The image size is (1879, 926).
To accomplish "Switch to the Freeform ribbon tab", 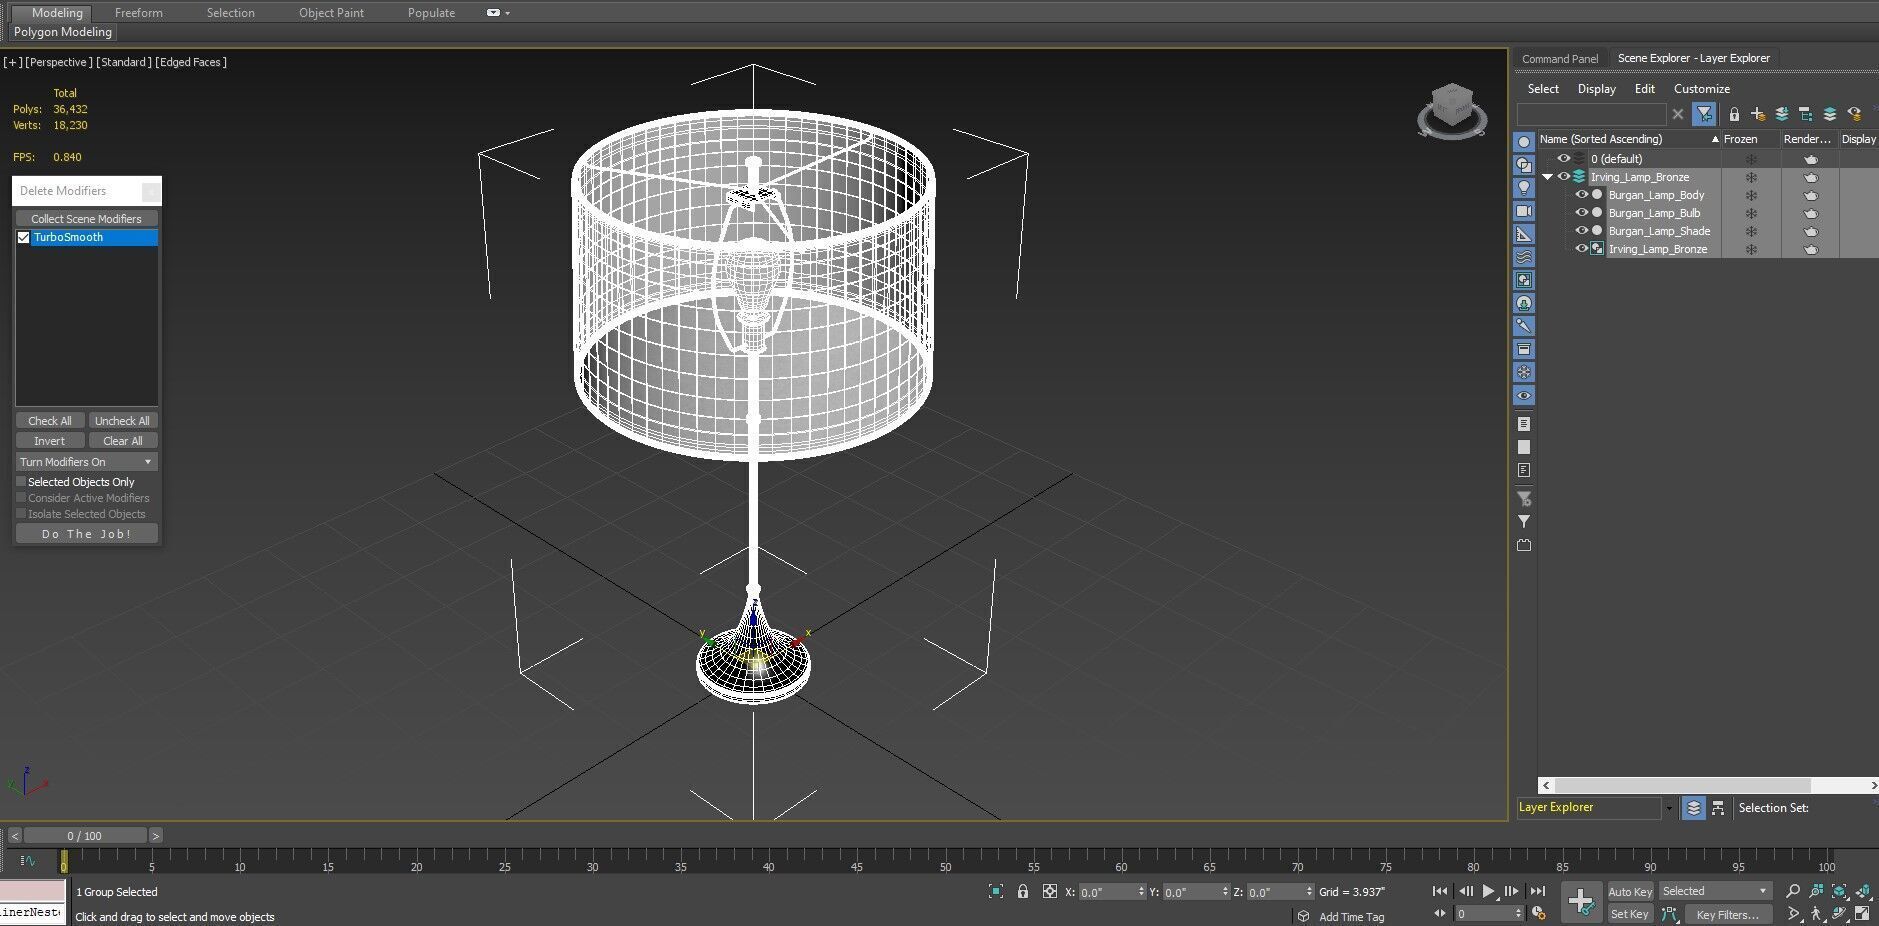I will [x=138, y=13].
